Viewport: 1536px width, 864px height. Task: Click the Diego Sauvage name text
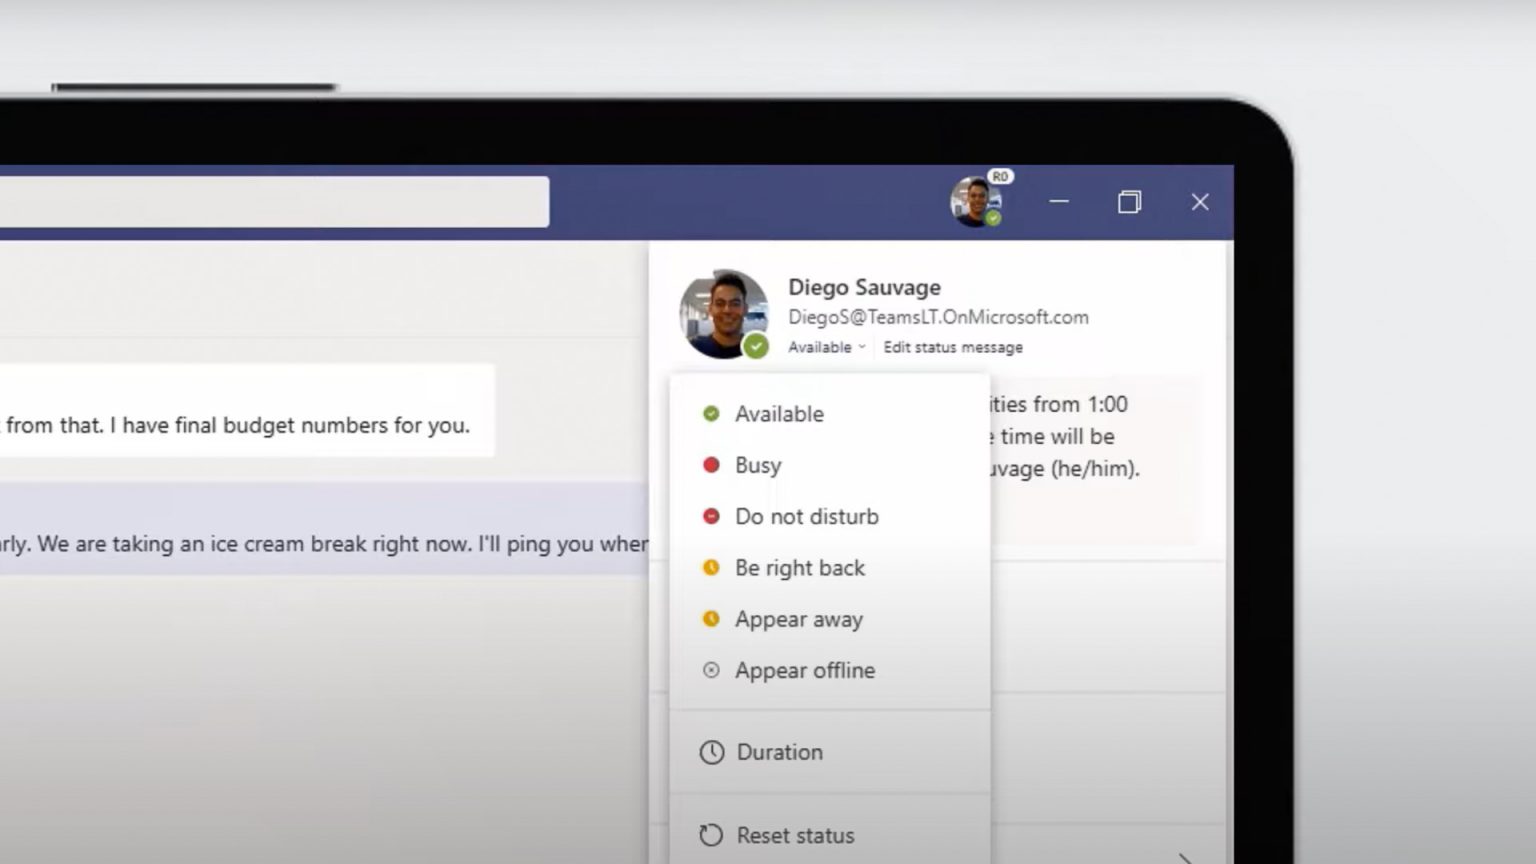click(x=864, y=287)
